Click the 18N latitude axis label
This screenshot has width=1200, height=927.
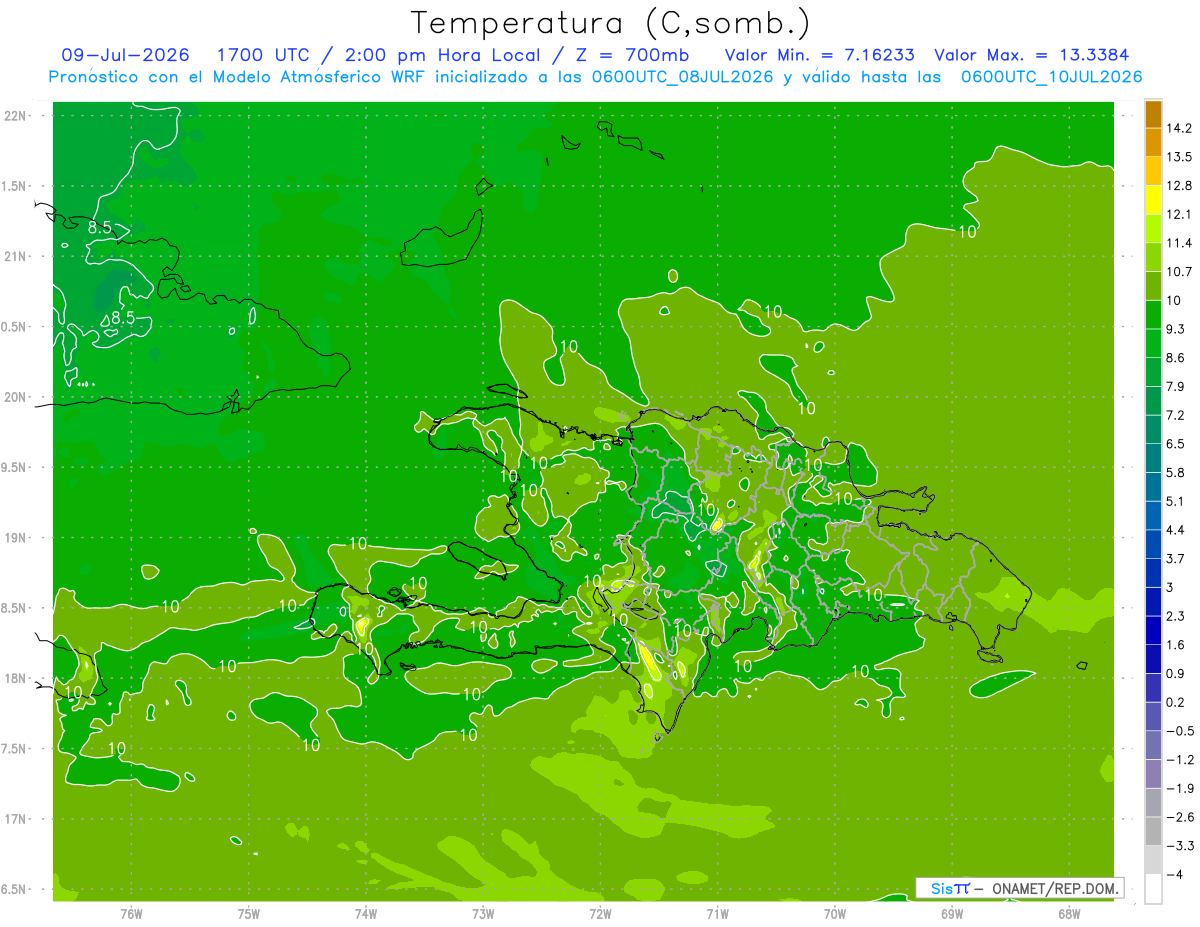click(15, 679)
